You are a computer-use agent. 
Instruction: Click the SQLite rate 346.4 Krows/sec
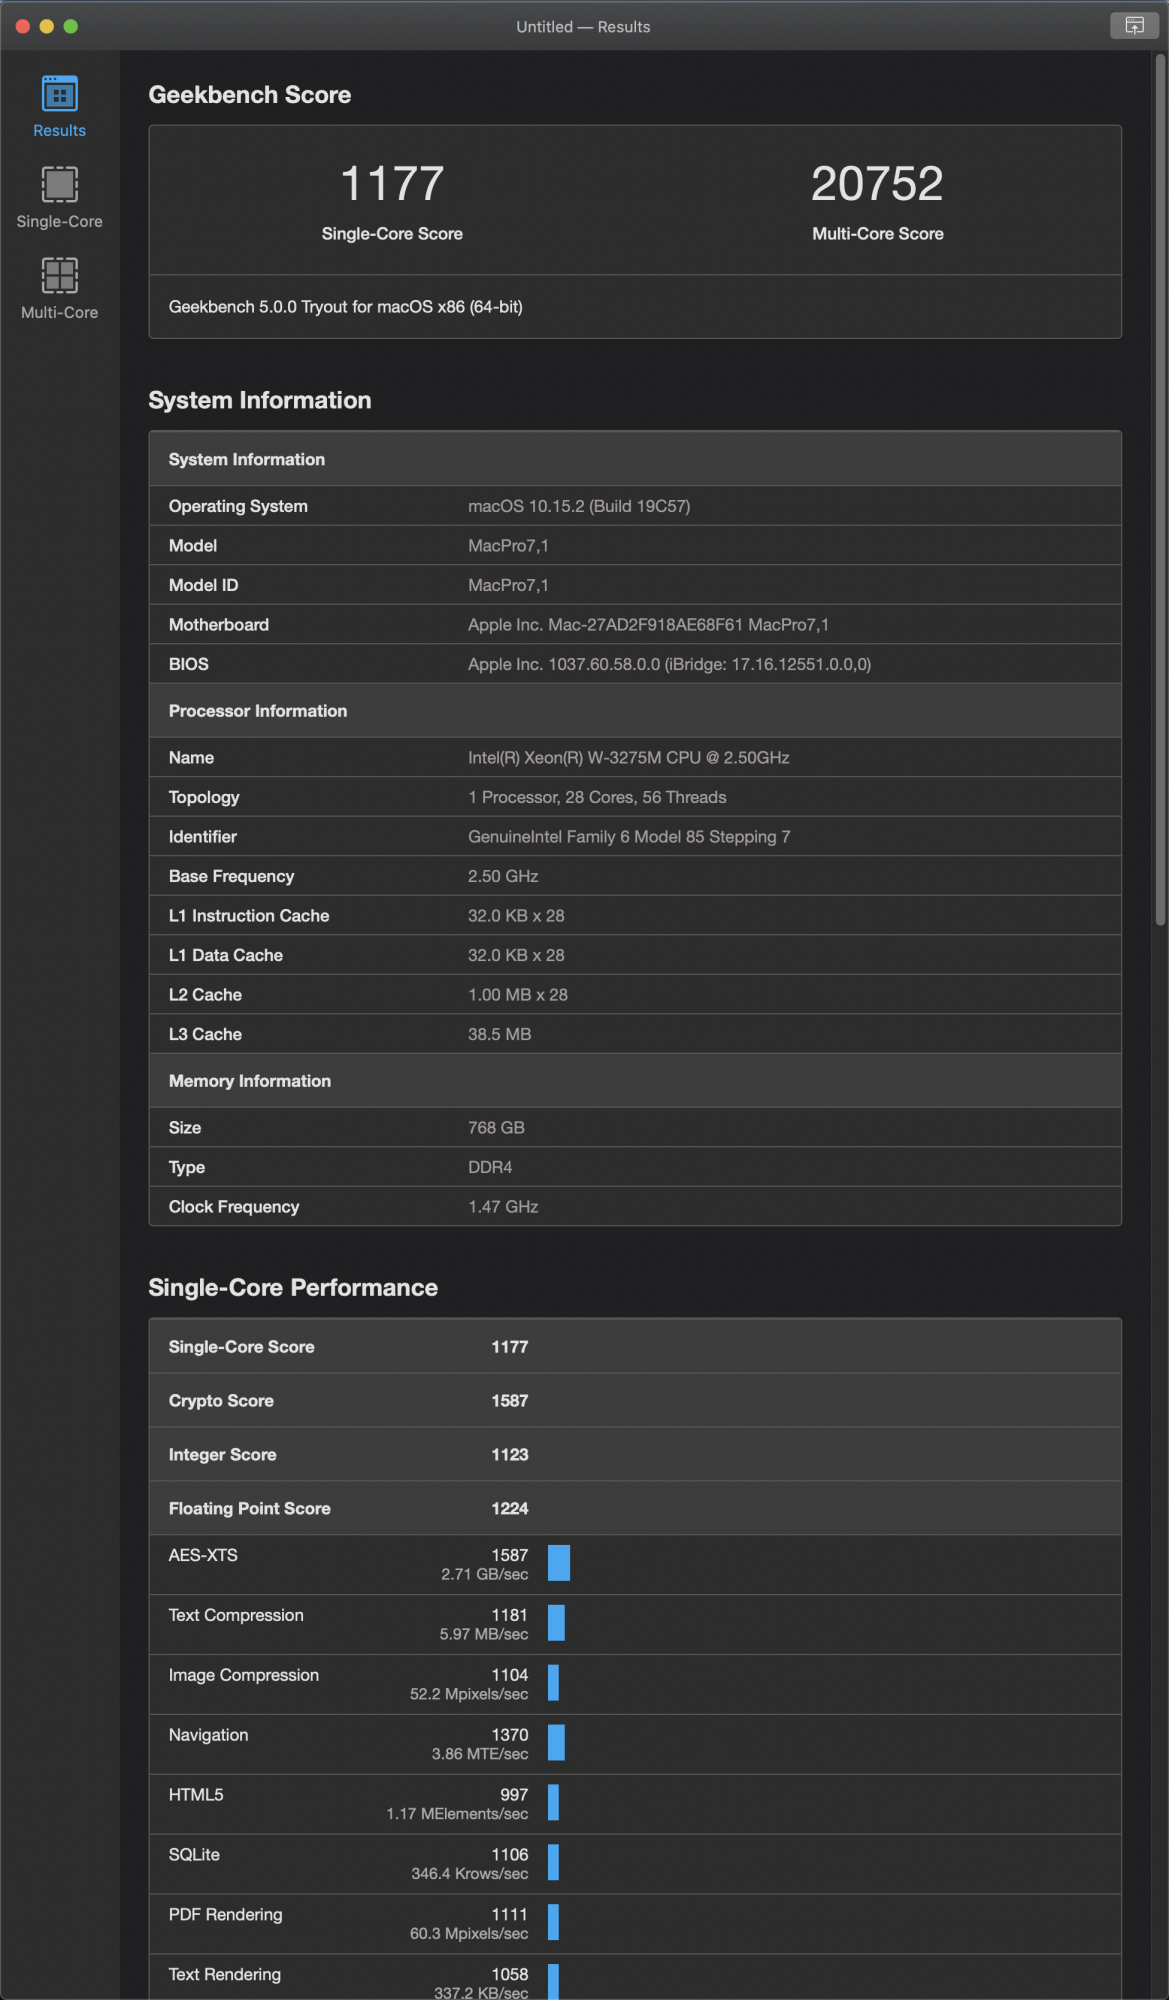pos(470,1874)
